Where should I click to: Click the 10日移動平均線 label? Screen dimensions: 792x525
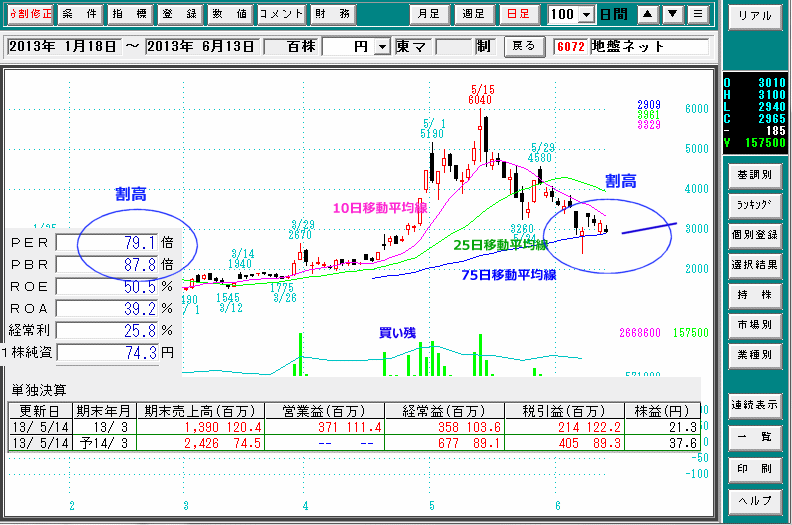[380, 208]
